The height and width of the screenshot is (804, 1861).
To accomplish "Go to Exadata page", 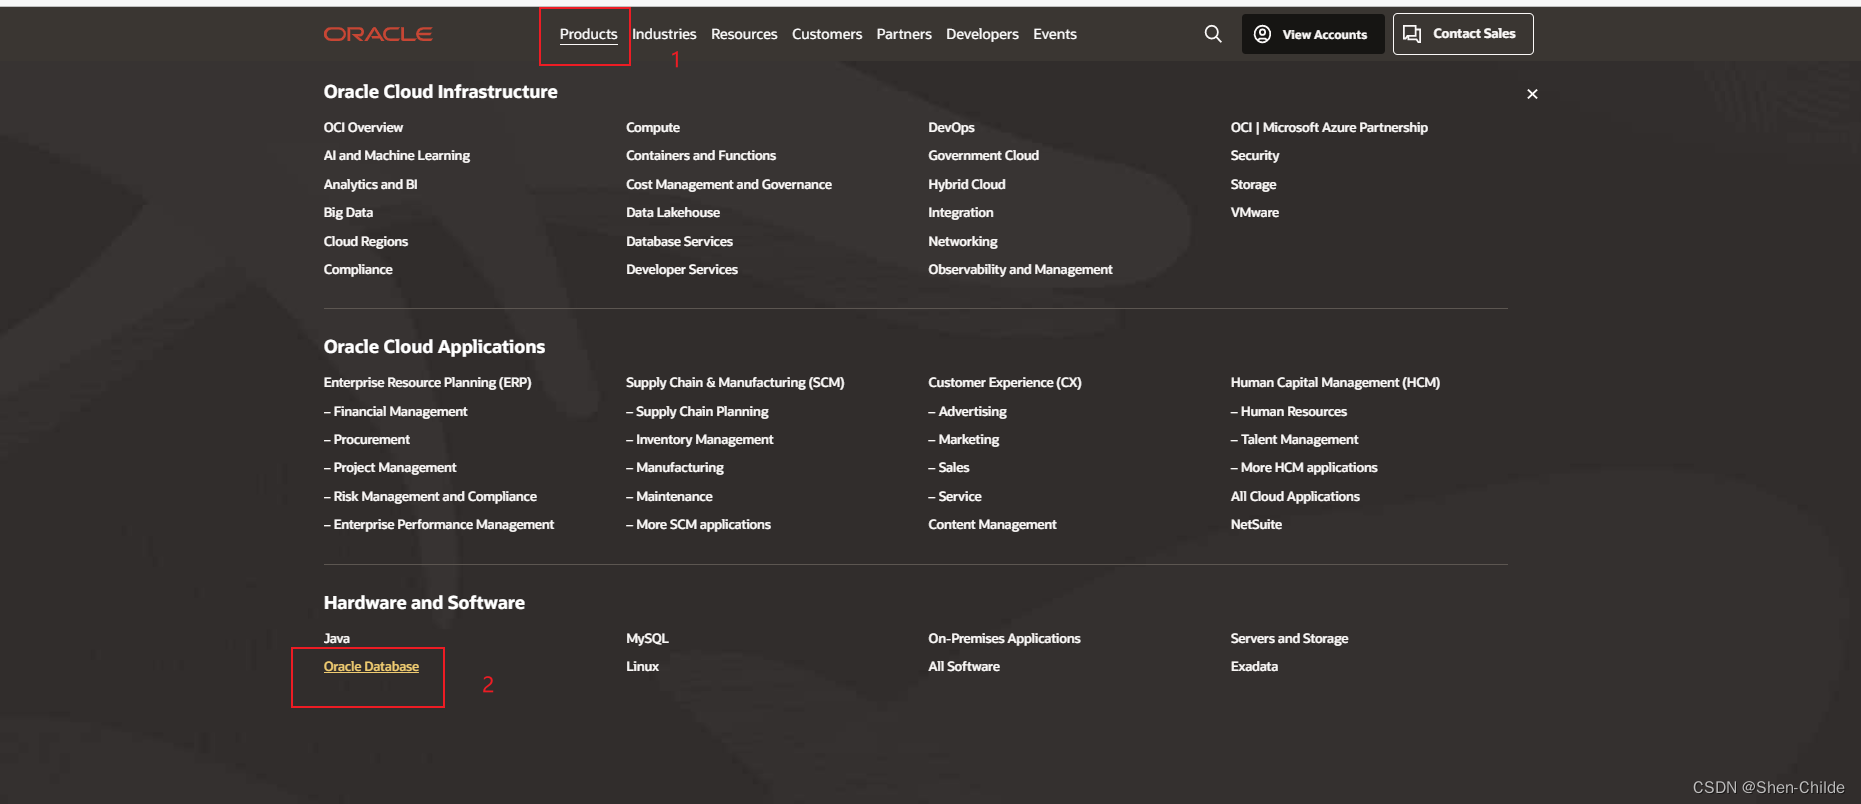I will click(1254, 666).
